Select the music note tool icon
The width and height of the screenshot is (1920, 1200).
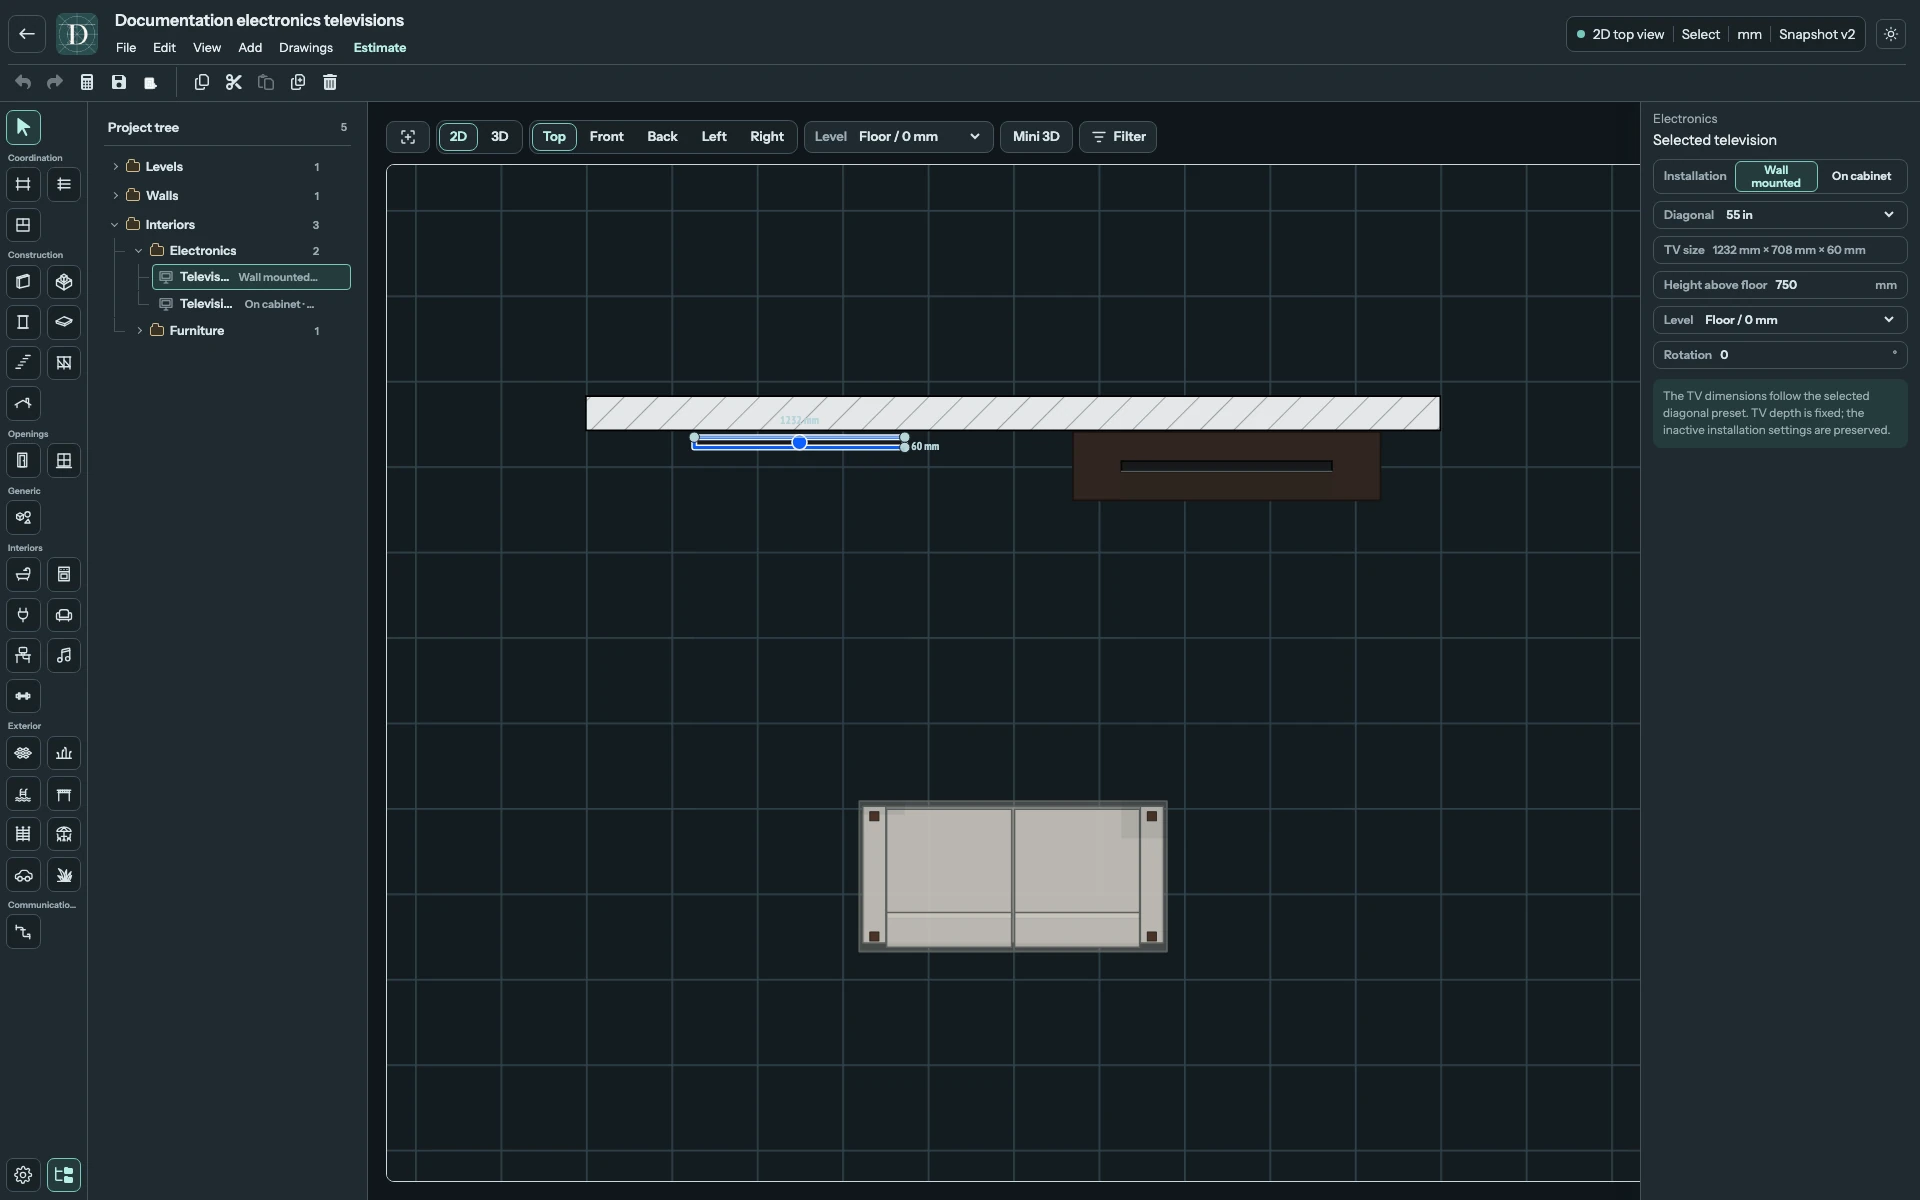pyautogui.click(x=64, y=655)
